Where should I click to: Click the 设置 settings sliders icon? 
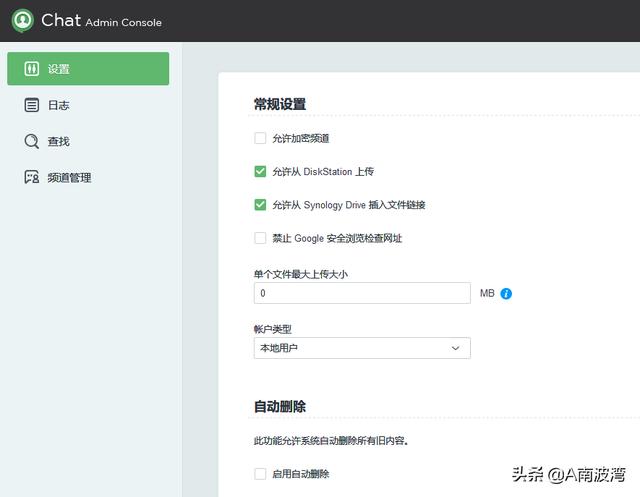point(31,69)
